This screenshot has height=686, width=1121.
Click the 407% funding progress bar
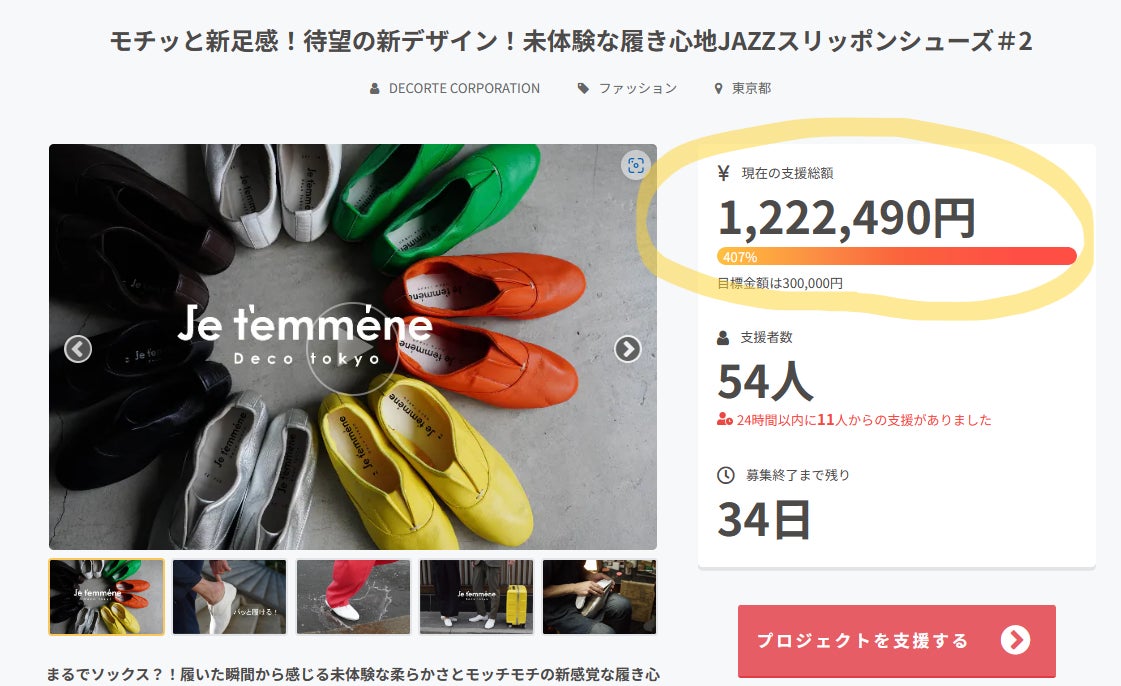coord(896,256)
